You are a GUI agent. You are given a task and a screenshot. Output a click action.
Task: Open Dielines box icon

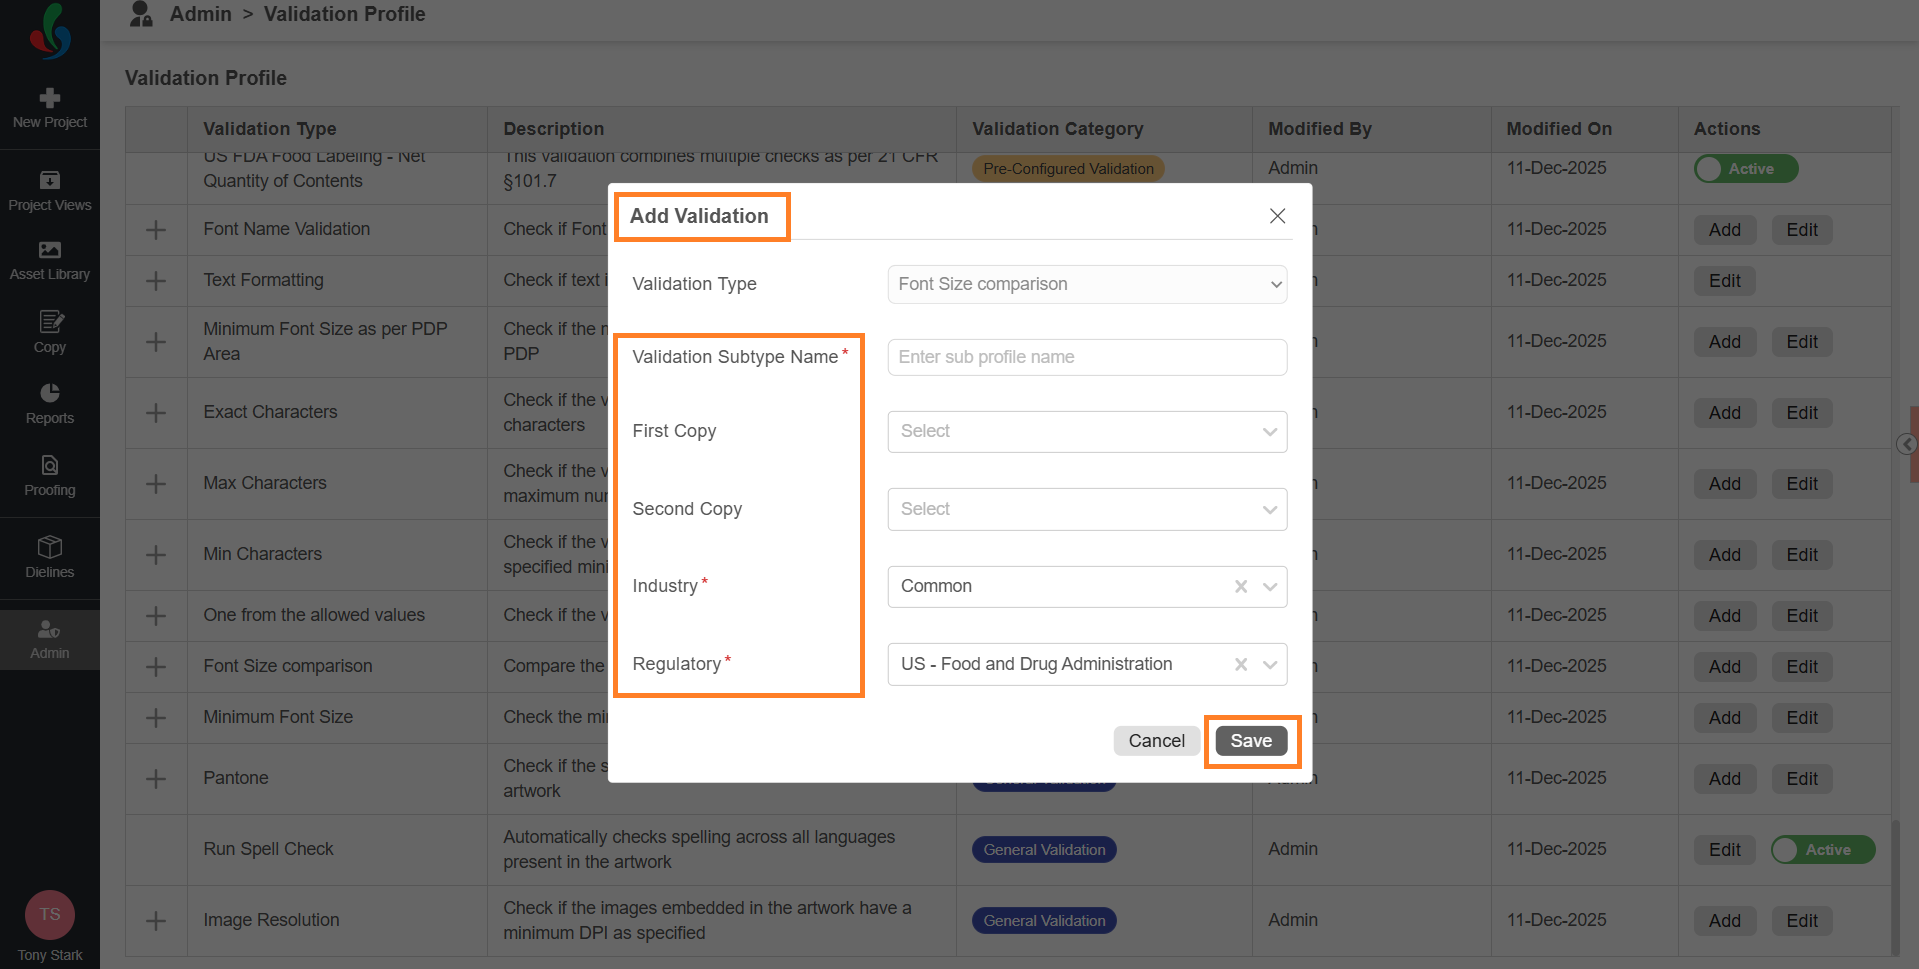coord(50,547)
